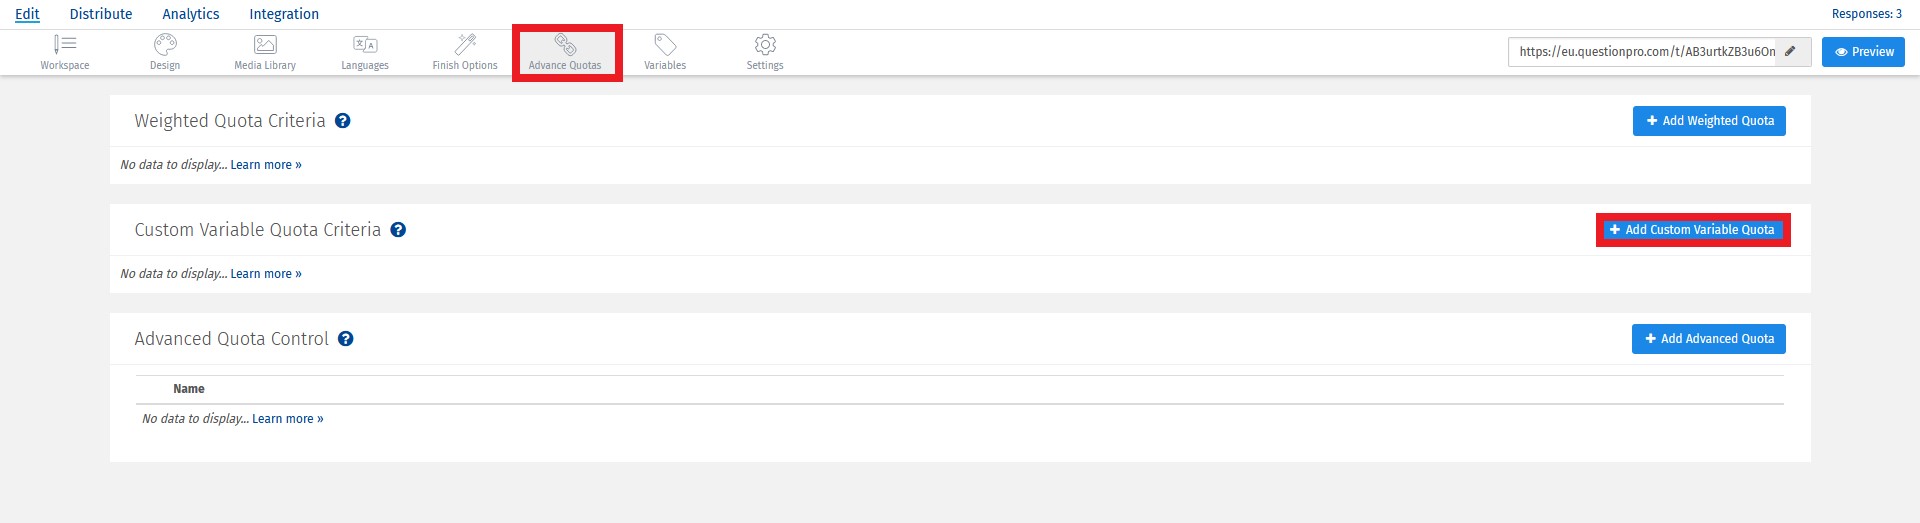Open the Advance Quotas icon

(566, 45)
